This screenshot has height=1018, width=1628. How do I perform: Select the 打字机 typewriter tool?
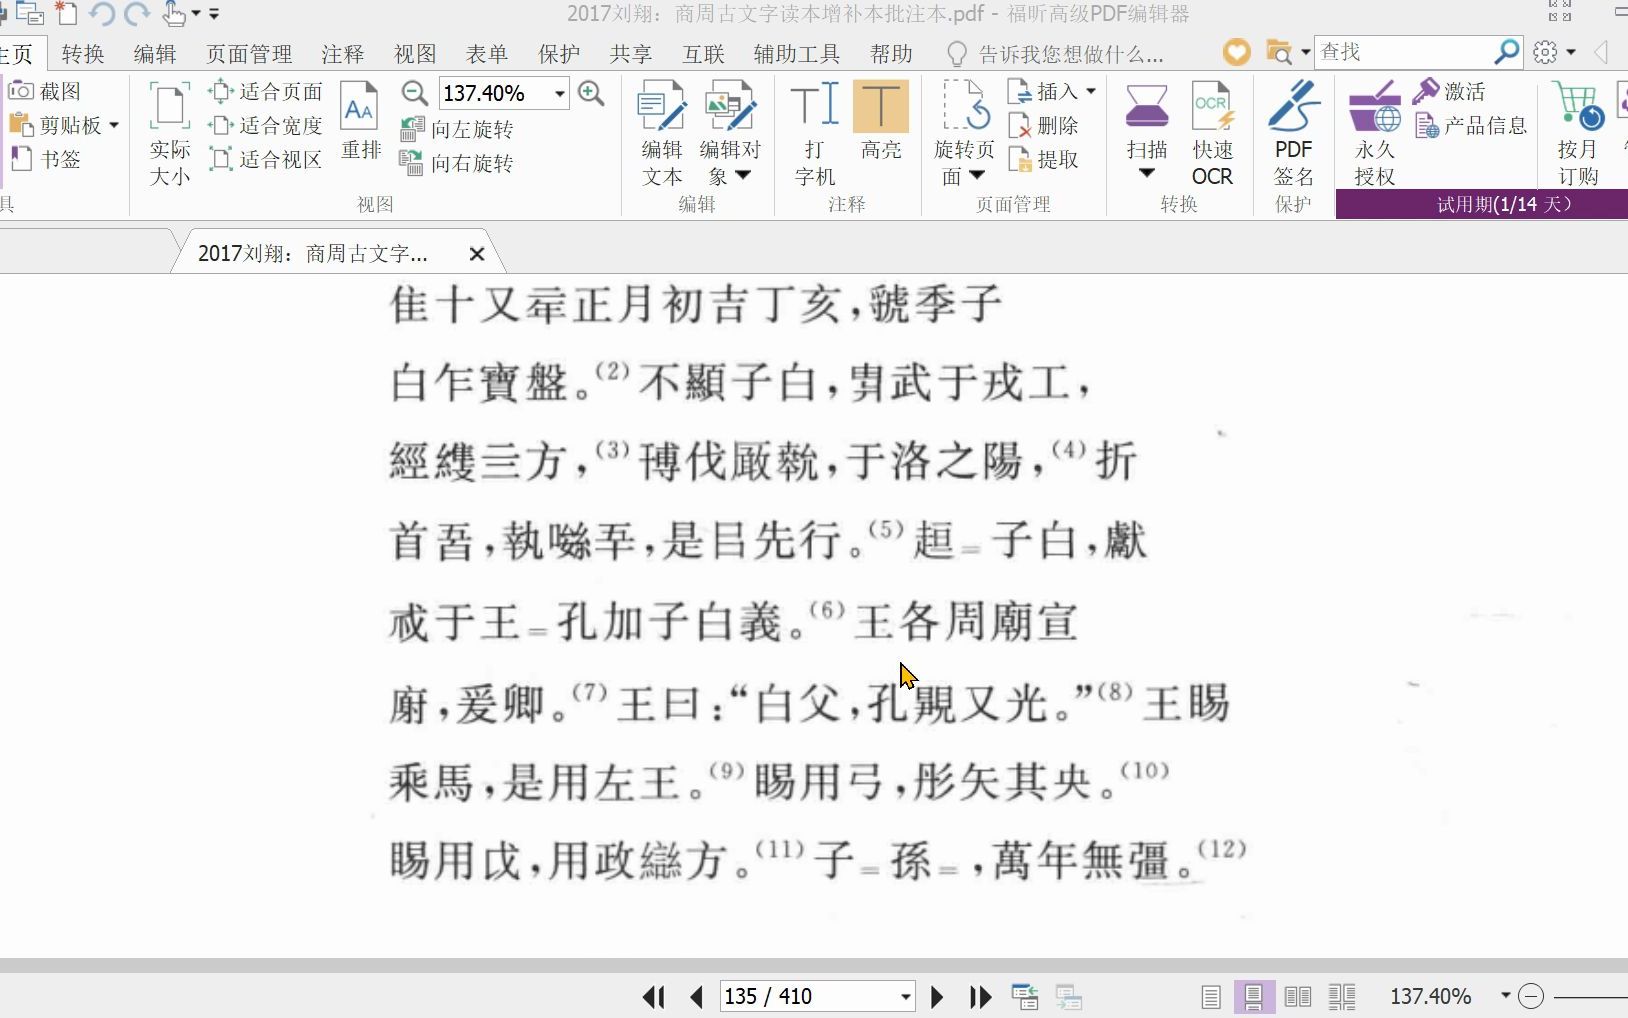click(814, 134)
